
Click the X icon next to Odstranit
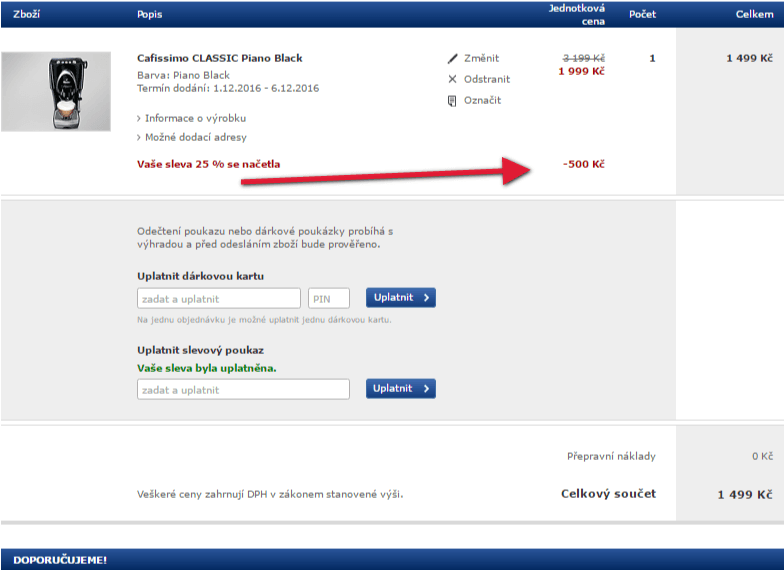(452, 79)
